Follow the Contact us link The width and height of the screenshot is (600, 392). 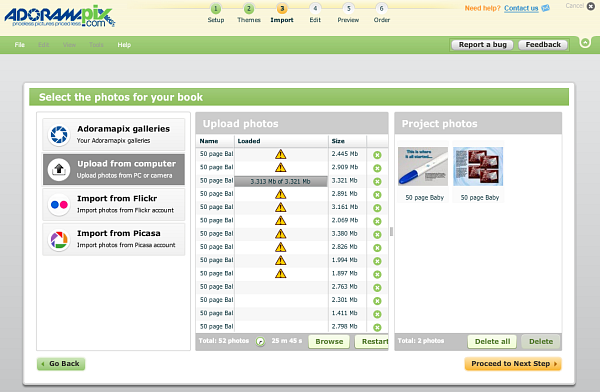tap(521, 8)
